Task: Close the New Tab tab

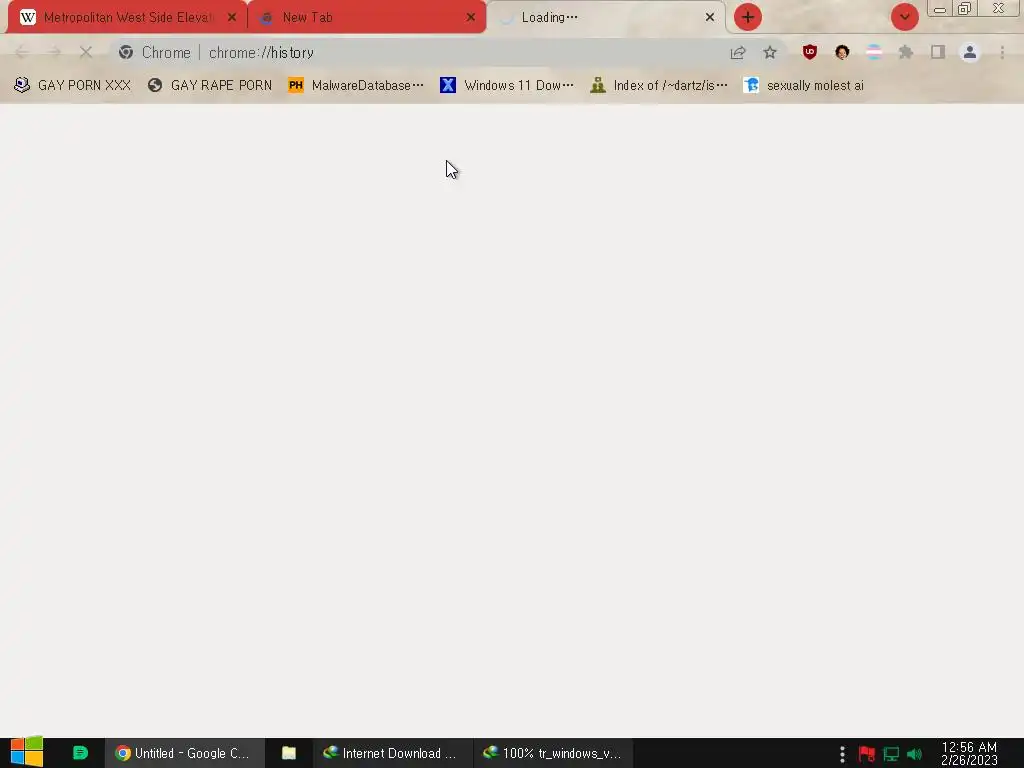Action: 471,18
